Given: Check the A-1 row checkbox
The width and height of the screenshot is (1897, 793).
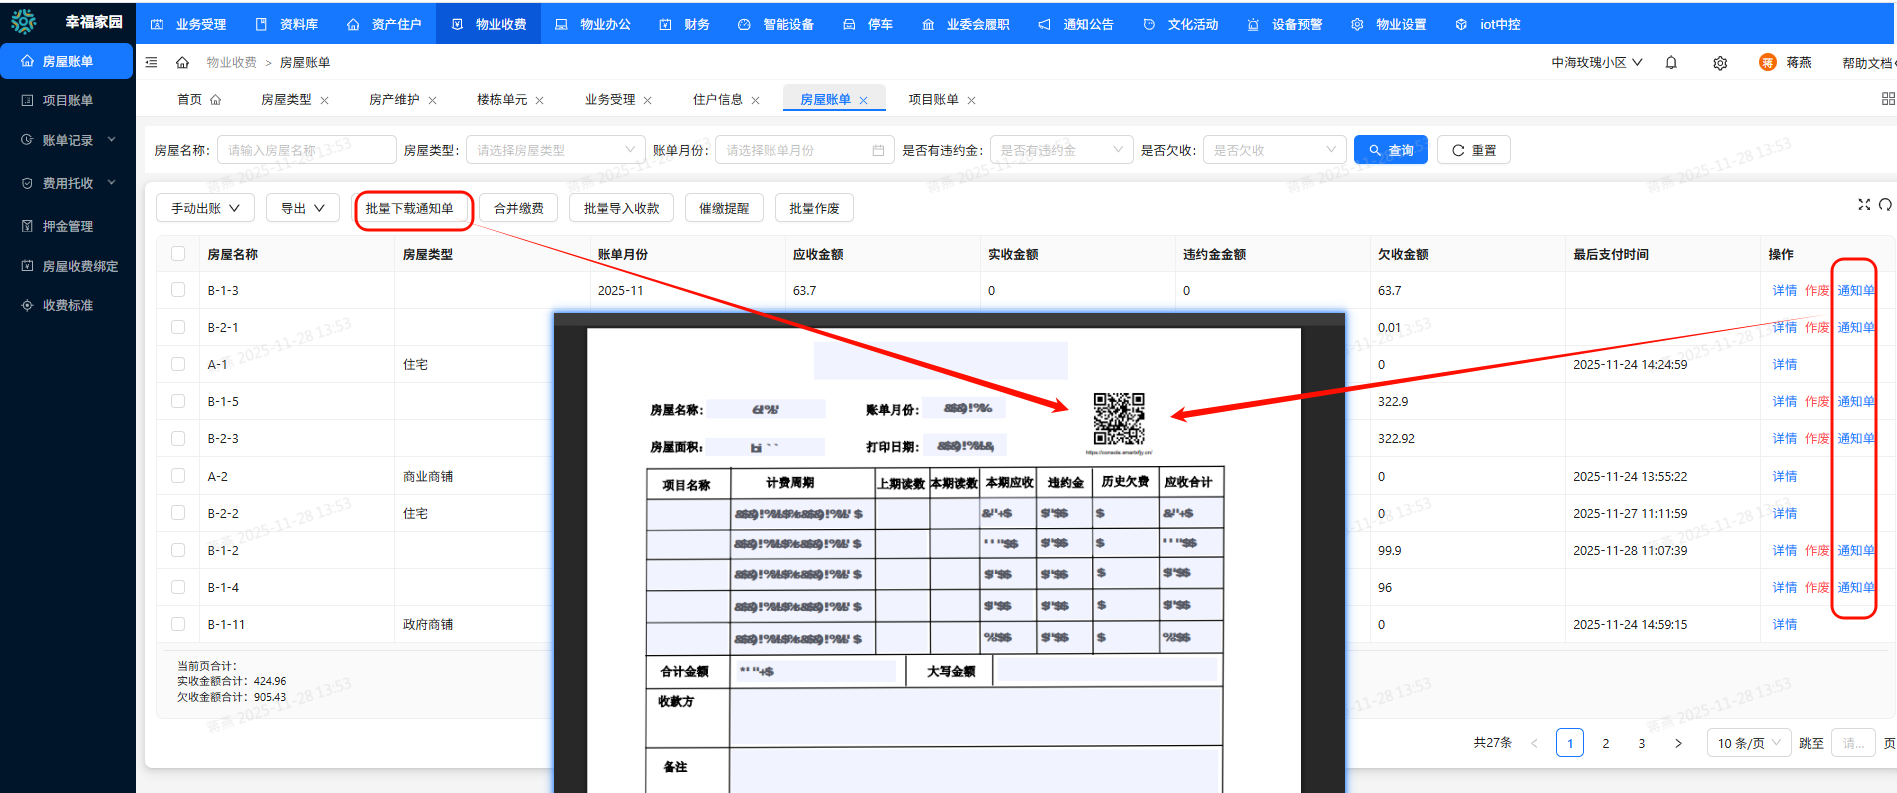Looking at the screenshot, I should tap(178, 364).
